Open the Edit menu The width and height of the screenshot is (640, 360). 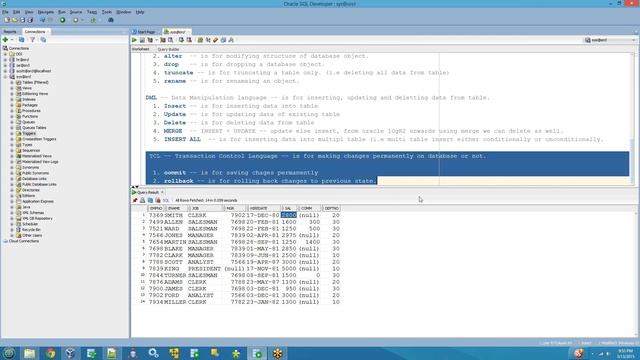coord(16,12)
